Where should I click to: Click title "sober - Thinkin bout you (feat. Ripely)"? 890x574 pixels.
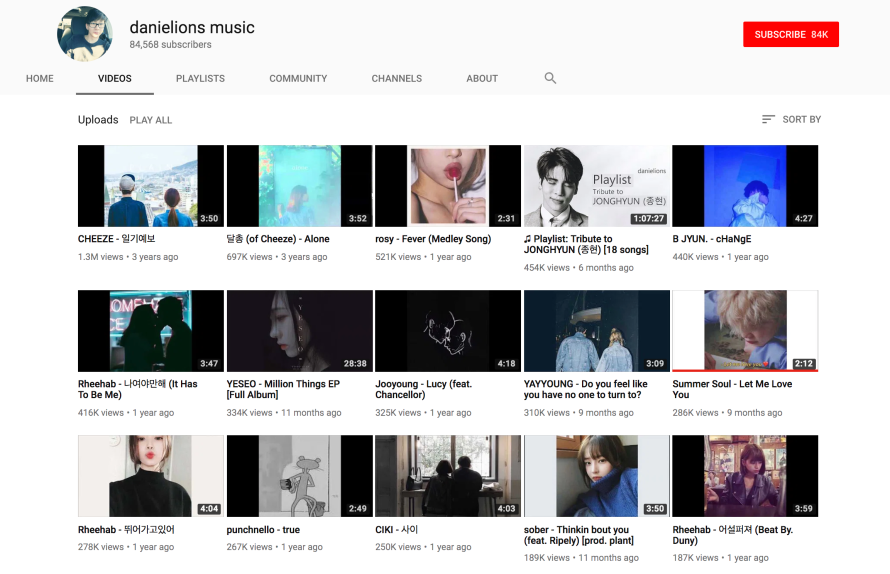click(579, 535)
